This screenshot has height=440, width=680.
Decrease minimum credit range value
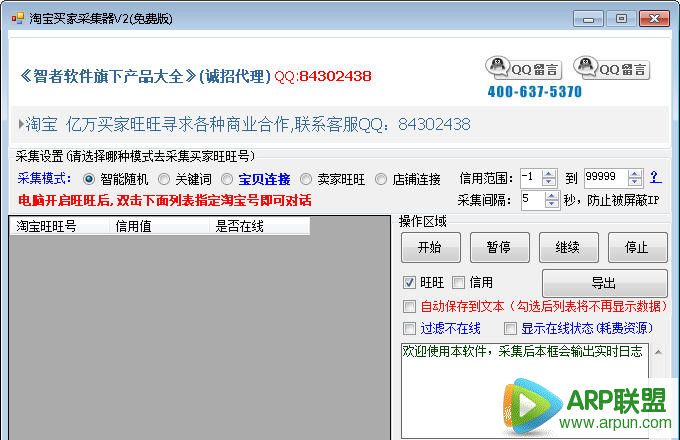pos(549,183)
